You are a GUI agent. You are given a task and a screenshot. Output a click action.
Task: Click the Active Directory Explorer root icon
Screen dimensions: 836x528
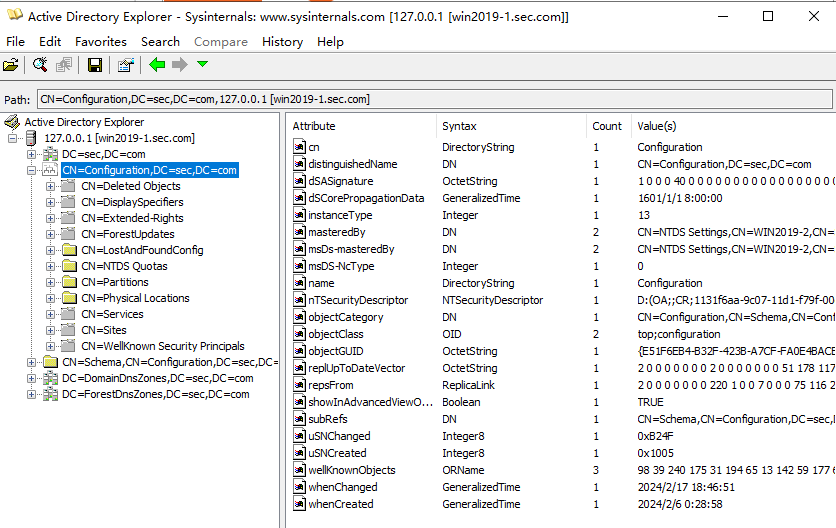pos(12,122)
